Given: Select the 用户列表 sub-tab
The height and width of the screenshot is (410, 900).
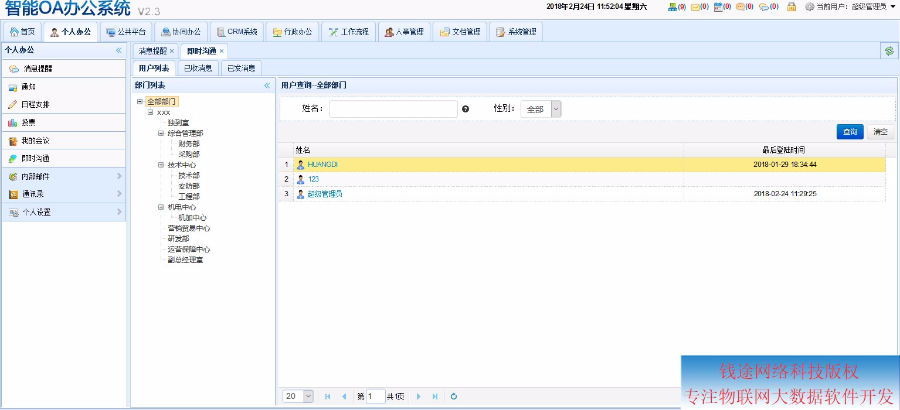Looking at the screenshot, I should [x=154, y=68].
